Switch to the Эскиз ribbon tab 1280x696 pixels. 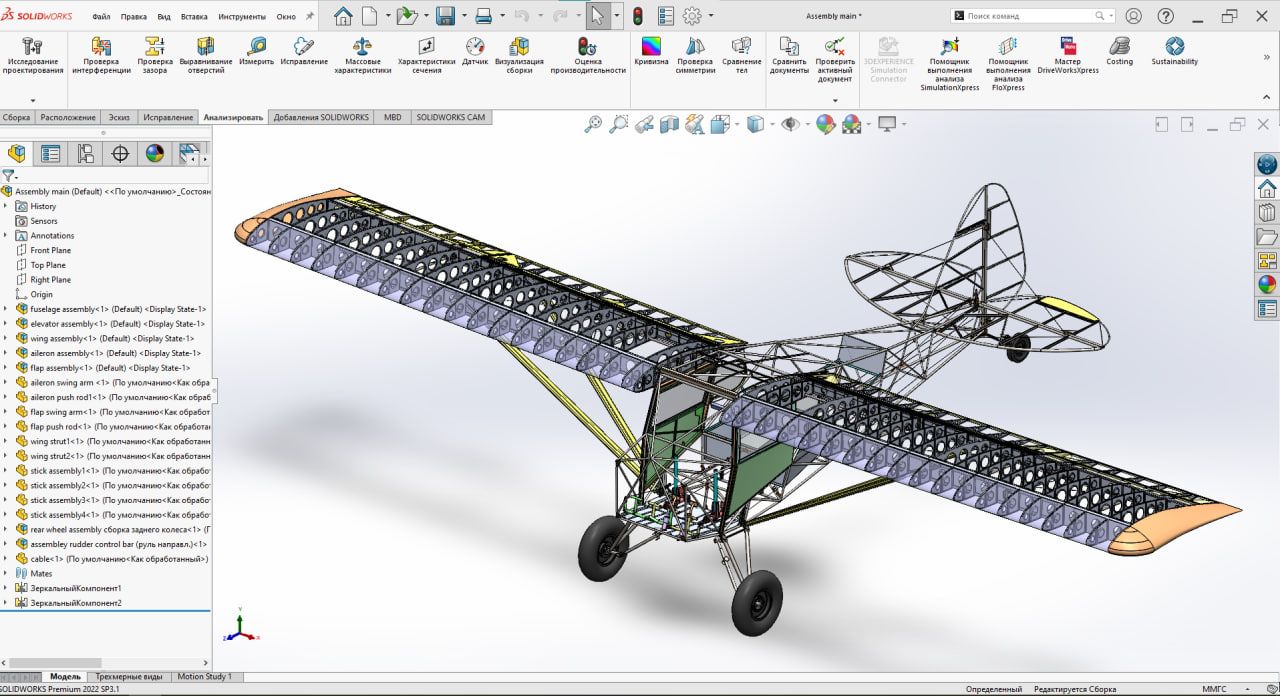119,117
